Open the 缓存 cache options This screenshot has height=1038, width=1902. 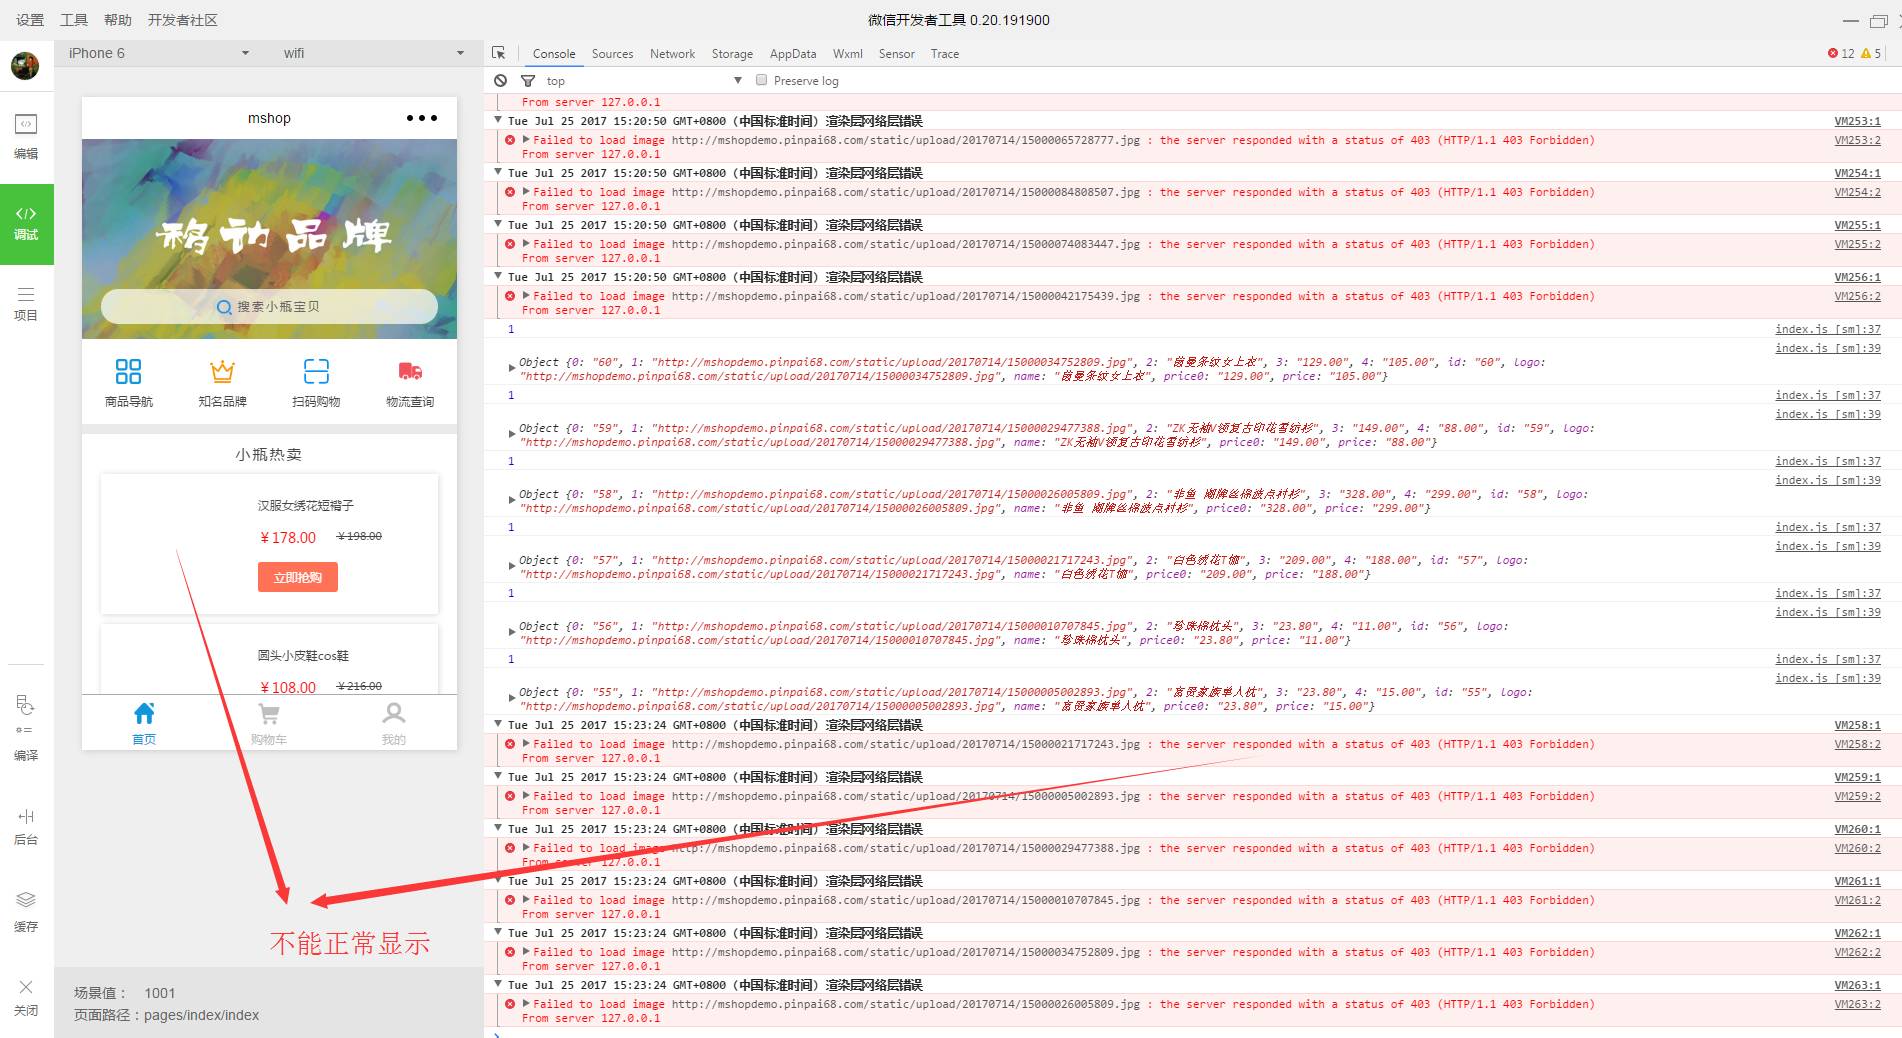click(x=26, y=911)
